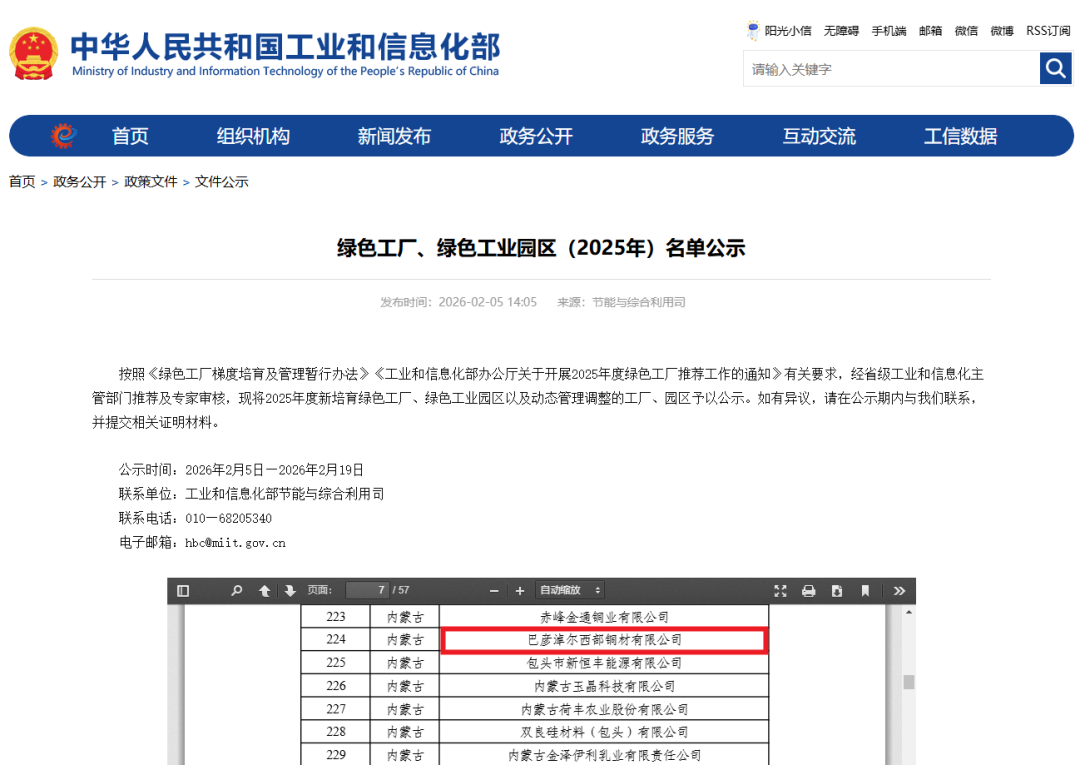Open find-in-document search in PDF toolbar
Viewport: 1080px width, 765px height.
click(237, 591)
